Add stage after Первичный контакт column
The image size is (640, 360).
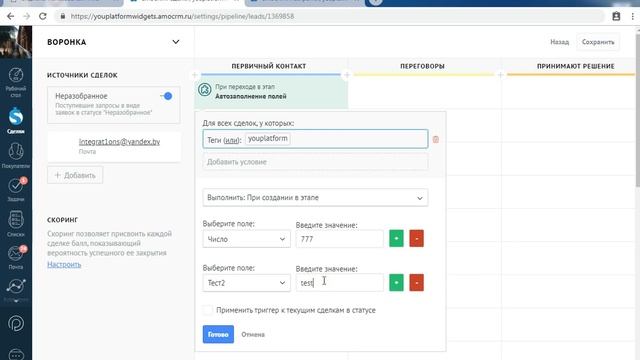347,75
